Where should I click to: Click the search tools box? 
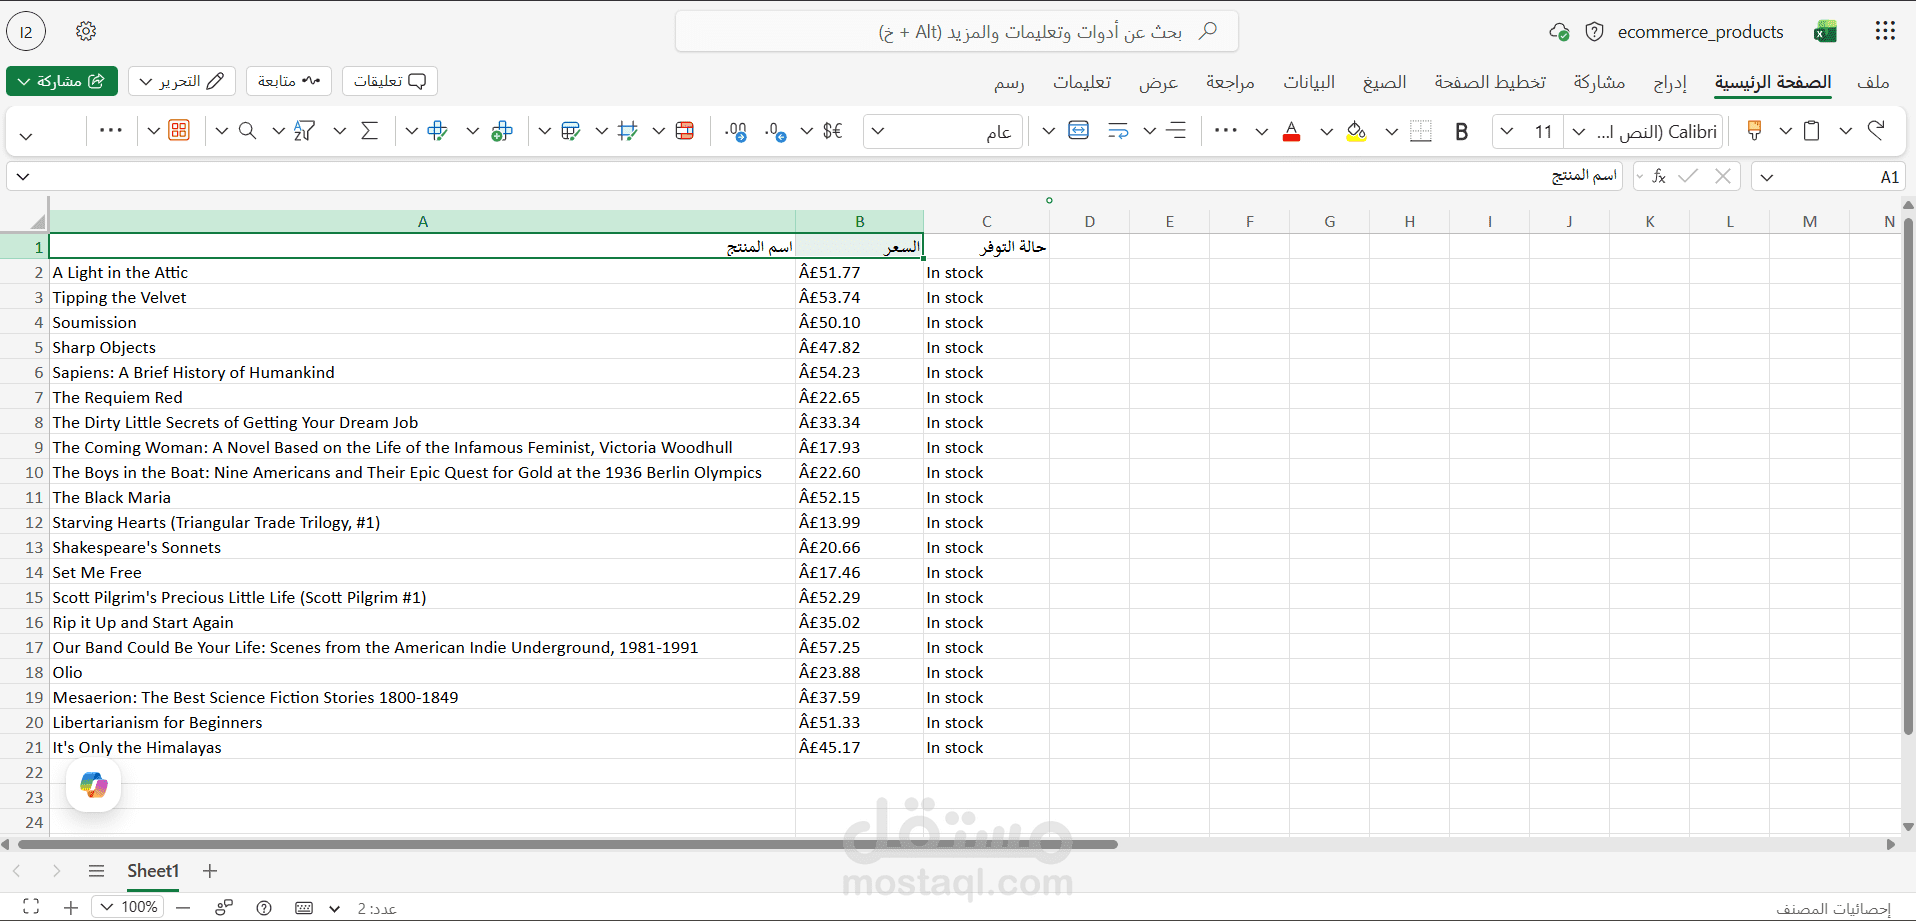pyautogui.click(x=957, y=32)
